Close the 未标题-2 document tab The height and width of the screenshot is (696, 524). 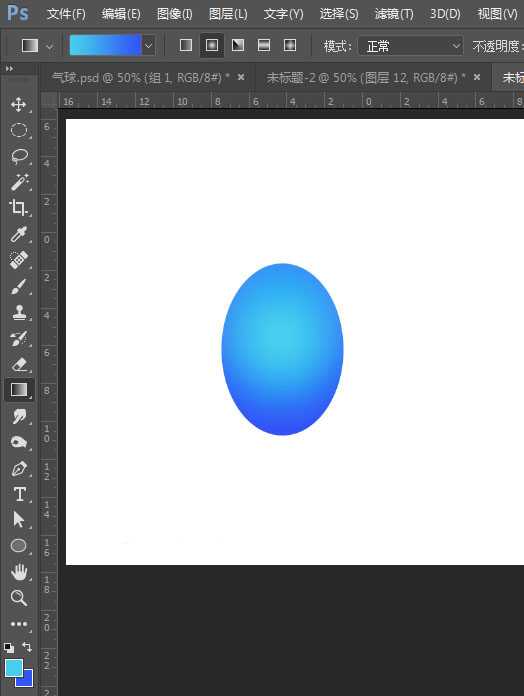pos(477,77)
